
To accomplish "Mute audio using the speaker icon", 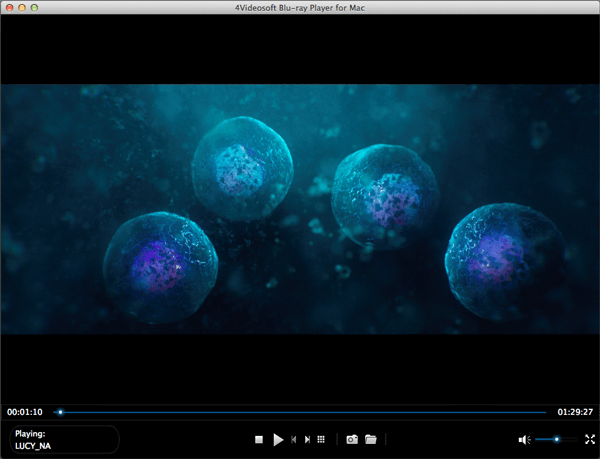I will [524, 439].
